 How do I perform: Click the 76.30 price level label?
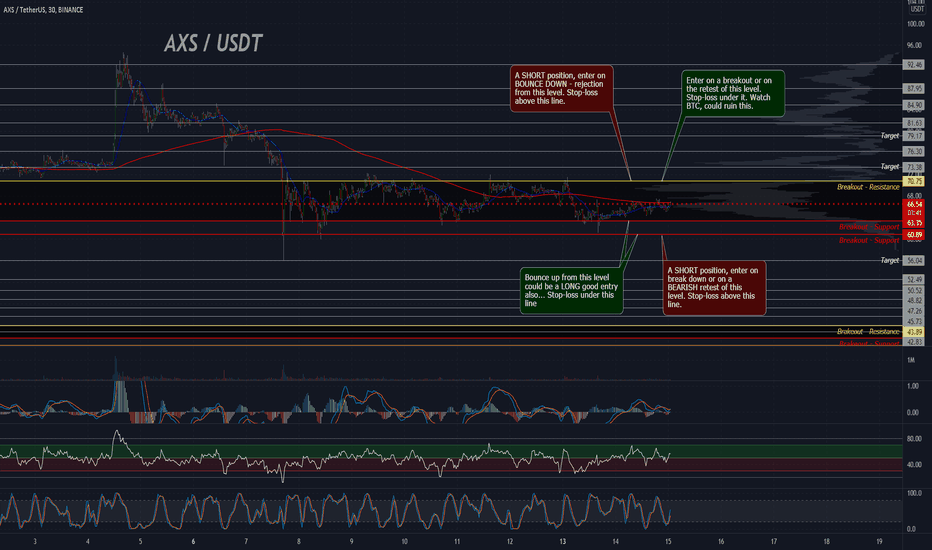pyautogui.click(x=913, y=152)
